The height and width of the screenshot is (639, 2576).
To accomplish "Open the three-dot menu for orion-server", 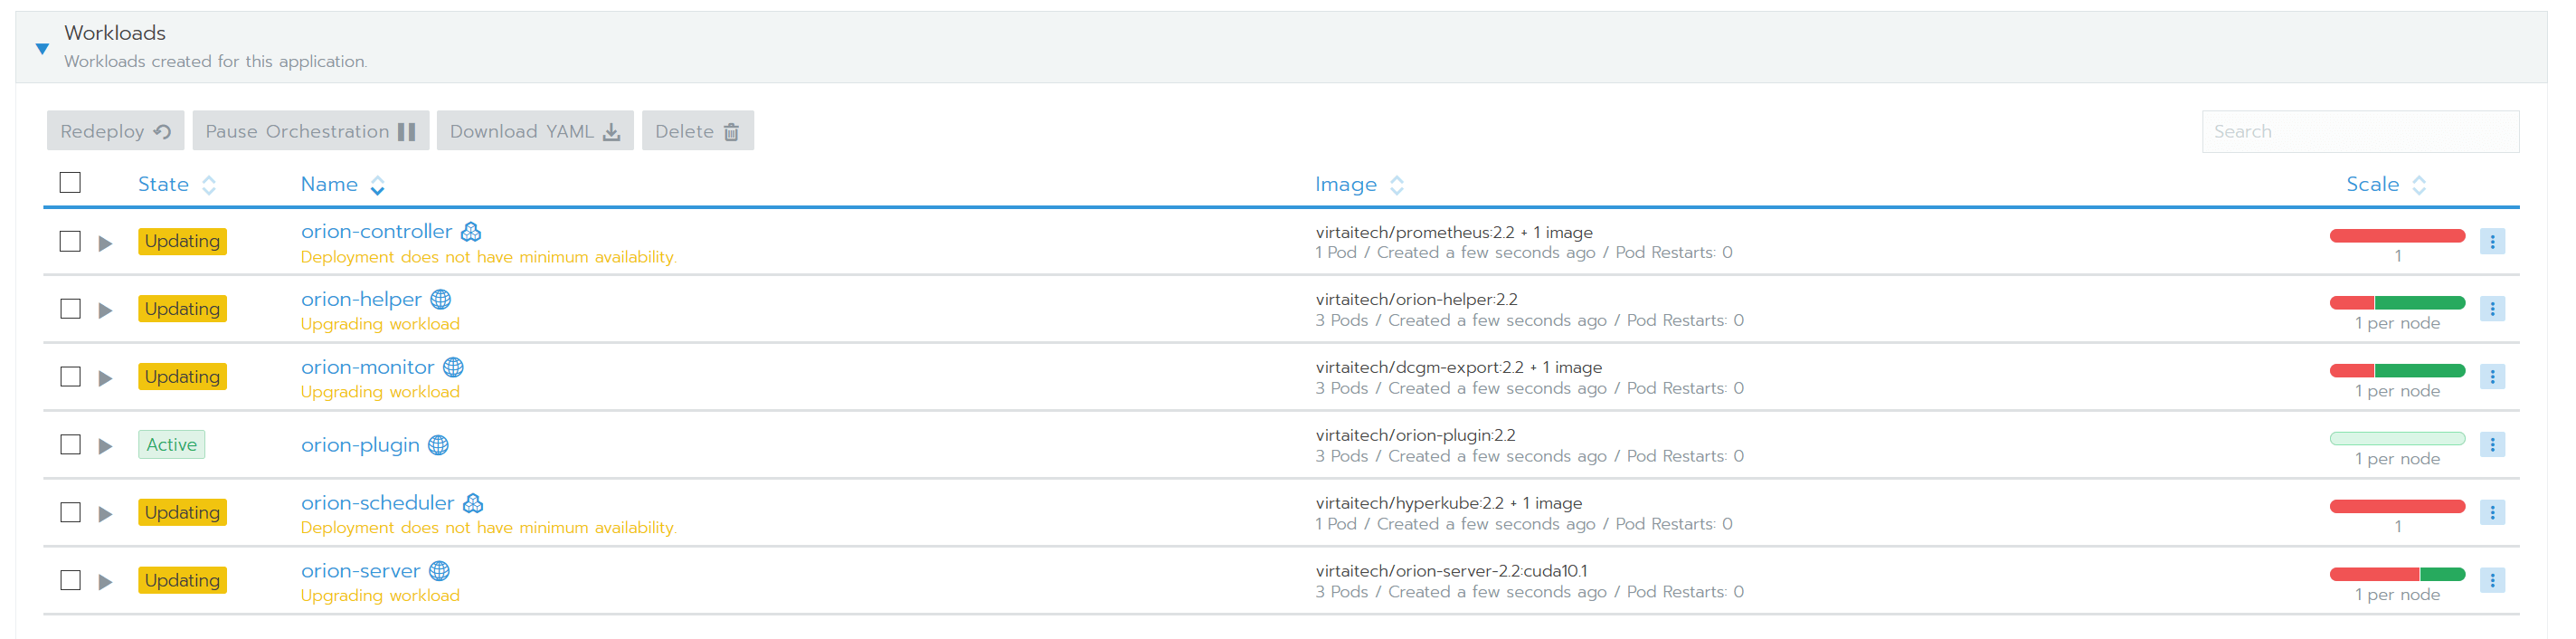I will (2491, 580).
